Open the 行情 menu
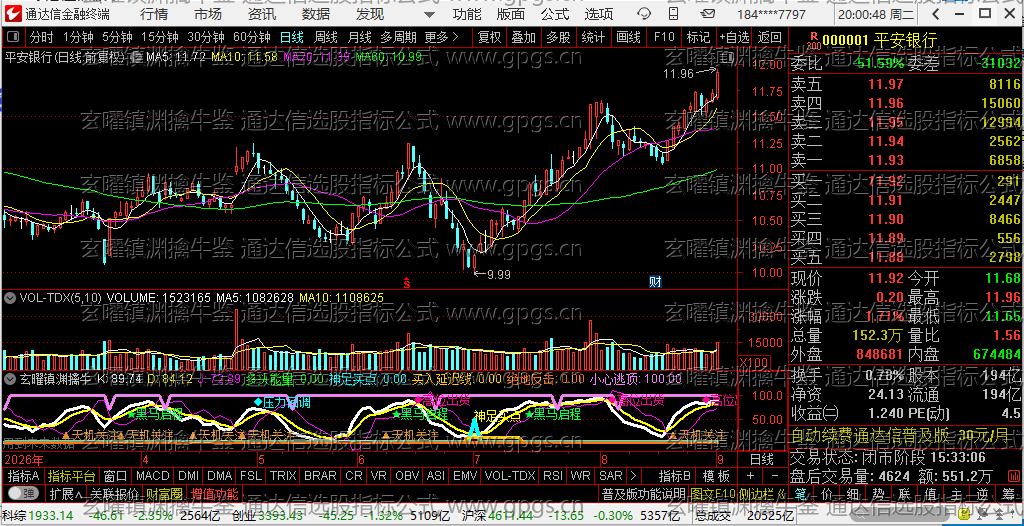The height and width of the screenshot is (526, 1024). coord(154,14)
